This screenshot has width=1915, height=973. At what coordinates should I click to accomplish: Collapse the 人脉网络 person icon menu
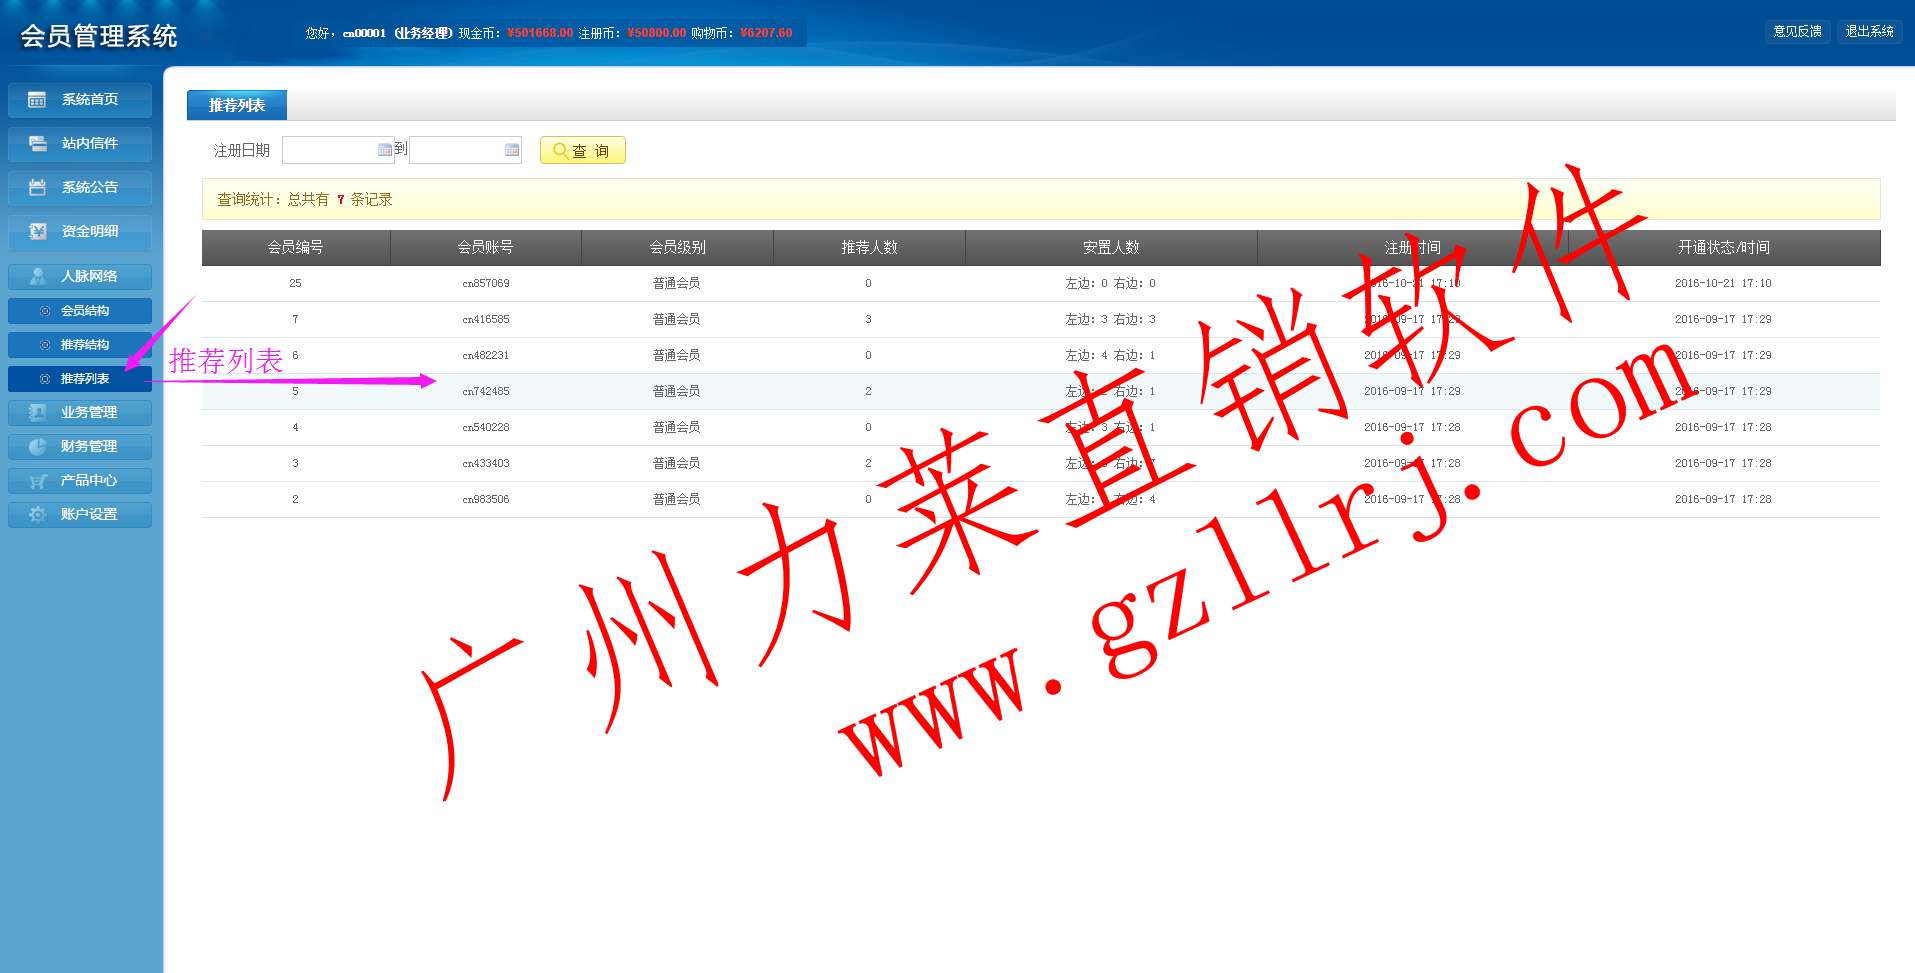pos(37,276)
